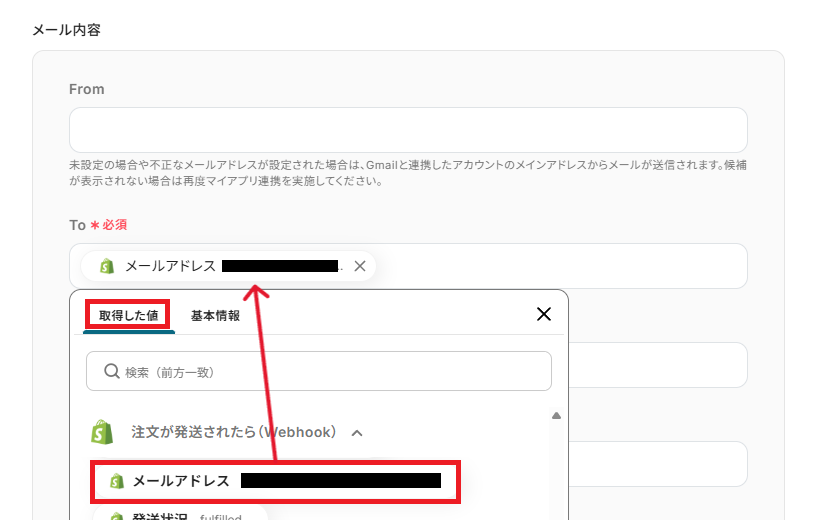Click the Shopify icon in the To field chip
Image resolution: width=817 pixels, height=520 pixels.
point(107,266)
